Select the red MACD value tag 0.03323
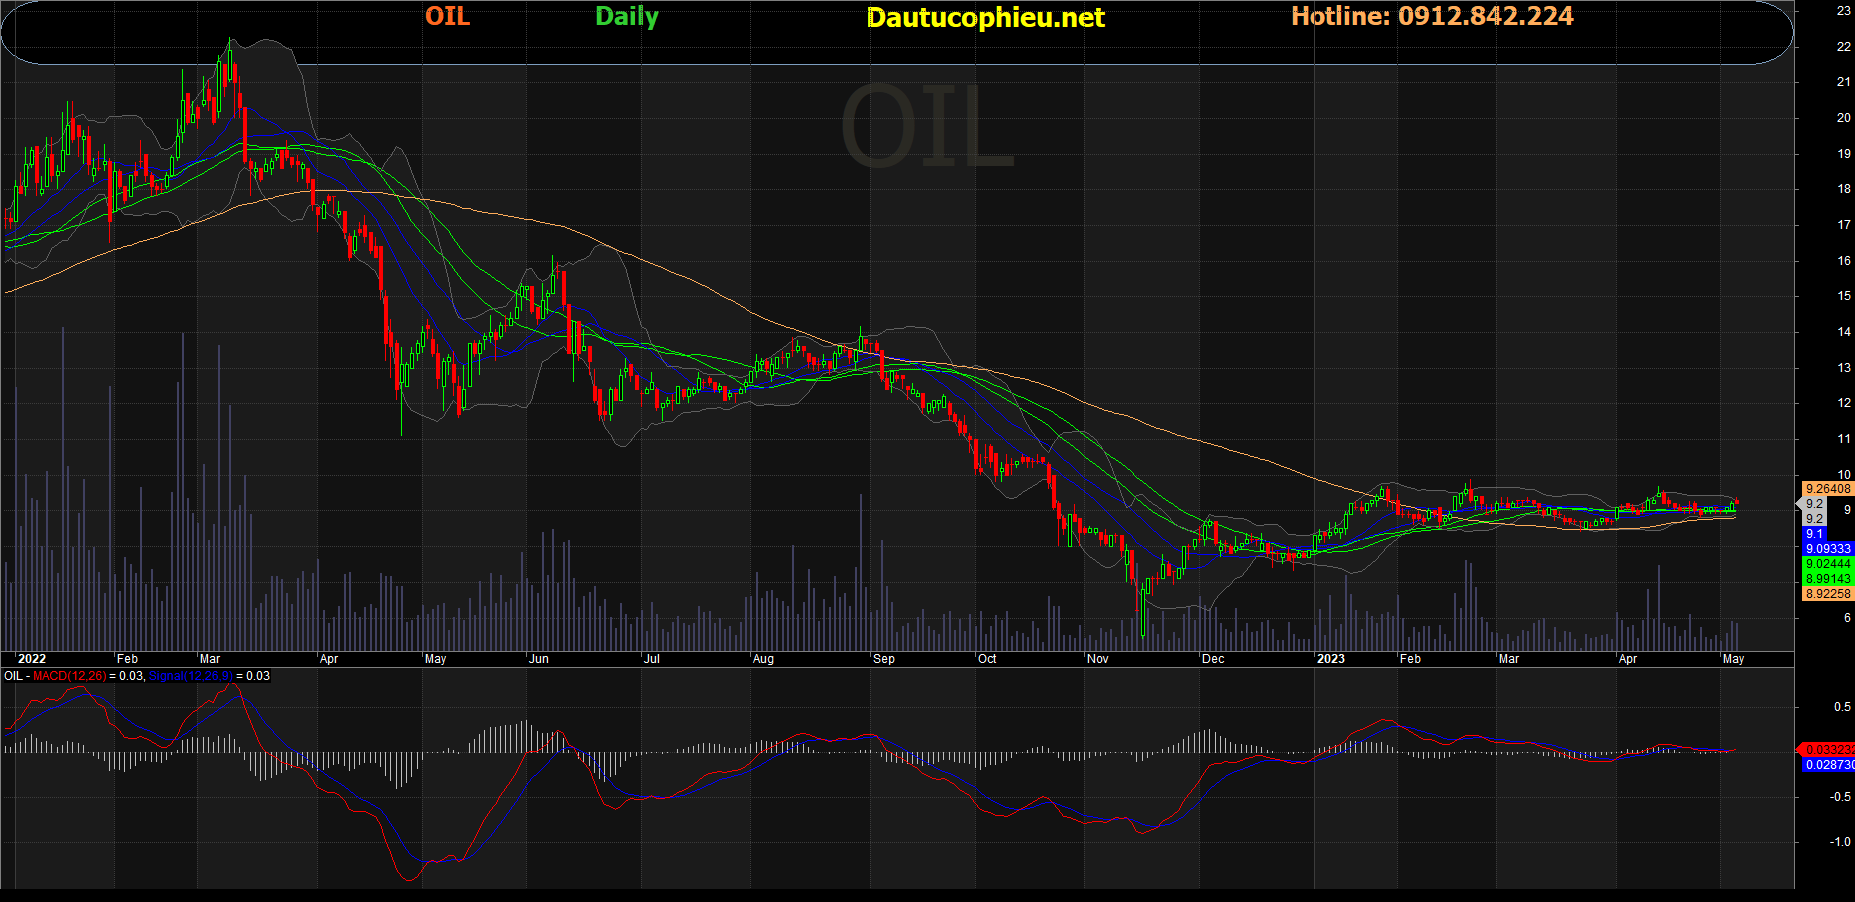 coord(1828,749)
